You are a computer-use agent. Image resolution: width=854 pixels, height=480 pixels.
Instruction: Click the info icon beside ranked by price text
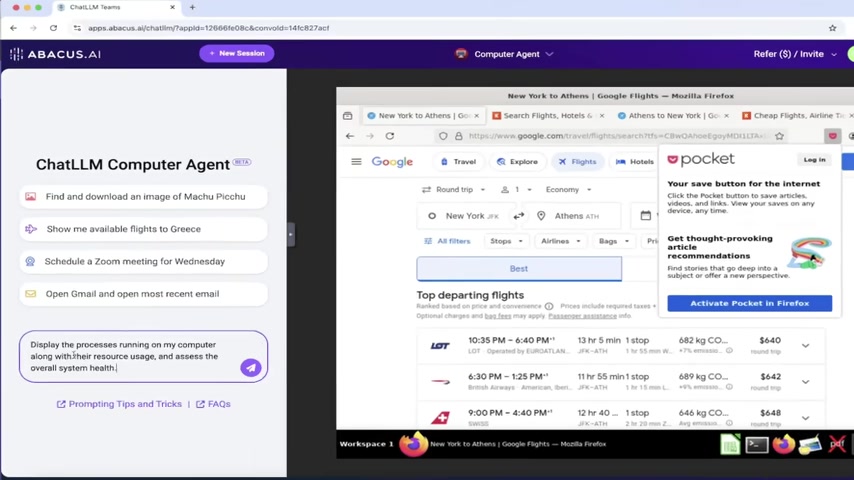549,306
